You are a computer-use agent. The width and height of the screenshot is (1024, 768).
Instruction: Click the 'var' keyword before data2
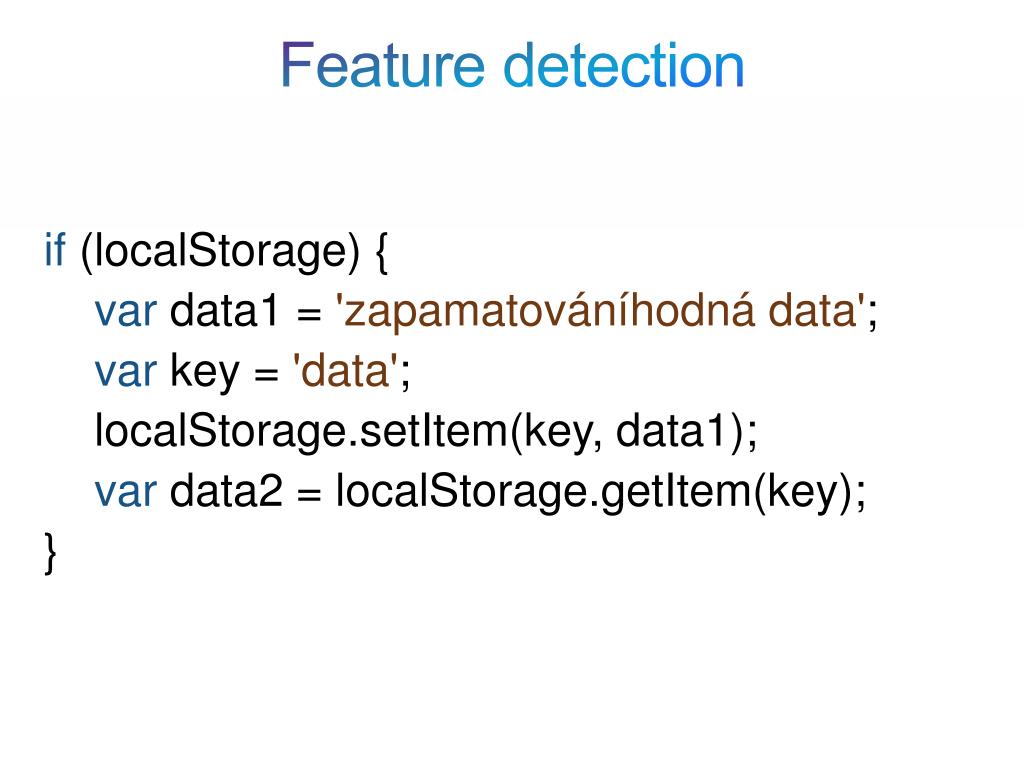tap(126, 492)
